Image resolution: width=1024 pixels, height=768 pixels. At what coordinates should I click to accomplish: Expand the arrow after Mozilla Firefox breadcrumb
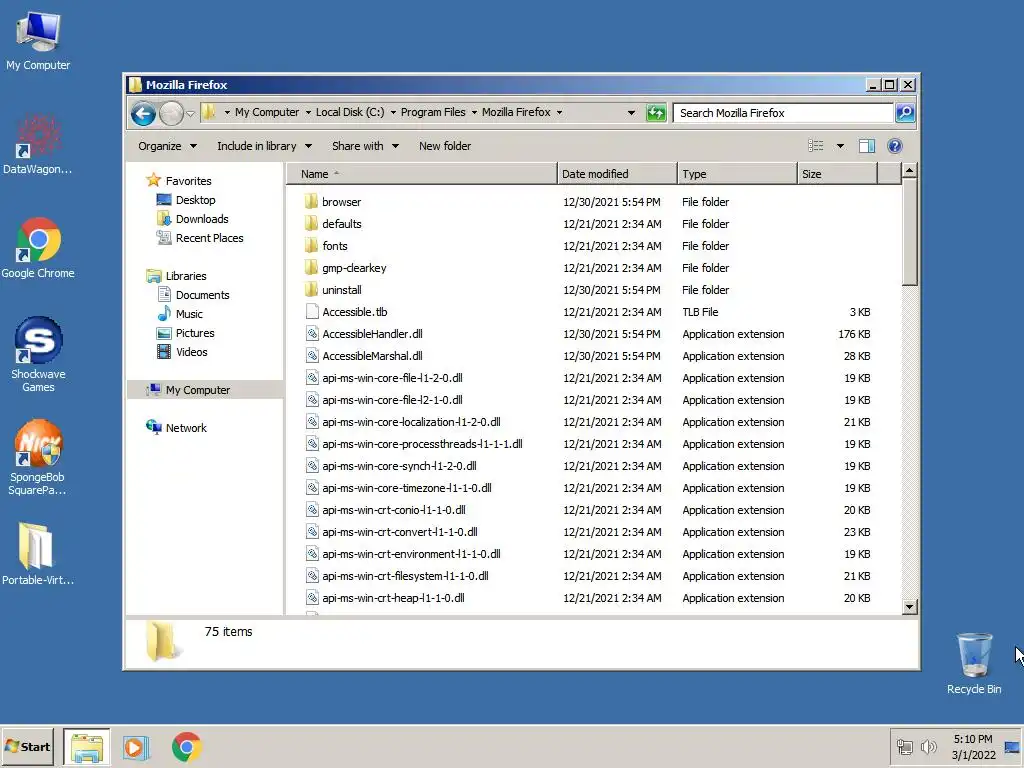pyautogui.click(x=559, y=112)
